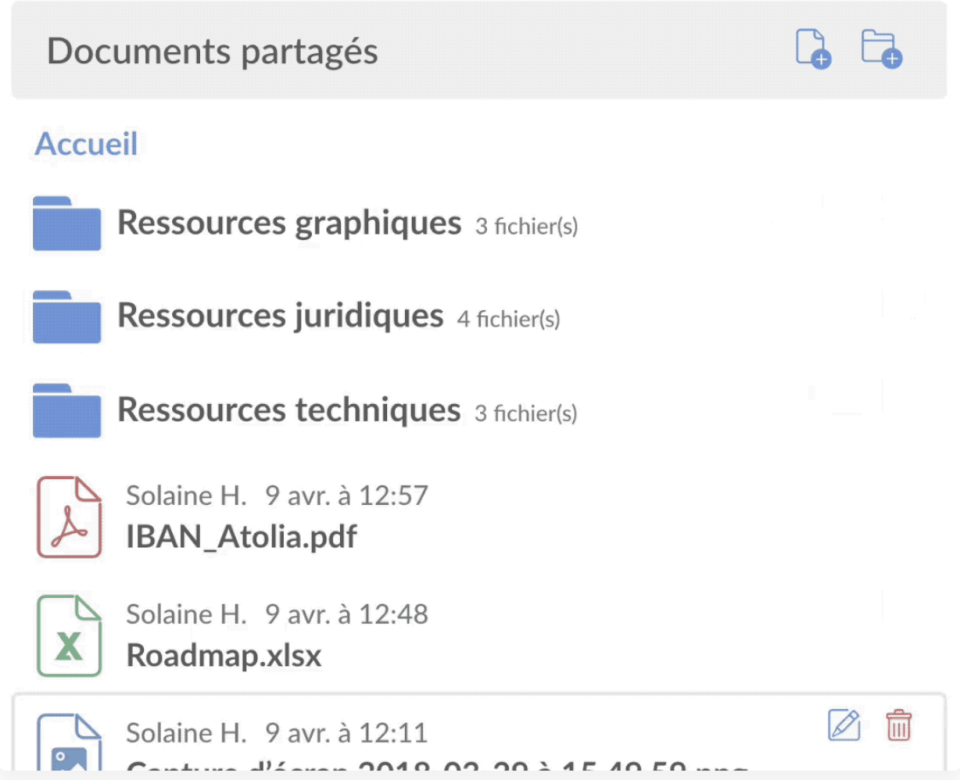Select the Ressources graphiques folder name

pos(289,223)
